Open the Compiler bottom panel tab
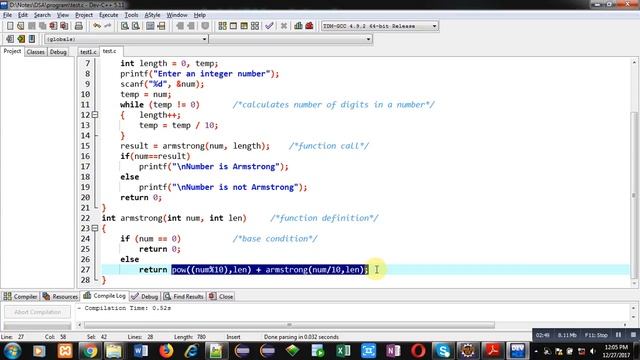Image resolution: width=640 pixels, height=360 pixels. [x=20, y=296]
